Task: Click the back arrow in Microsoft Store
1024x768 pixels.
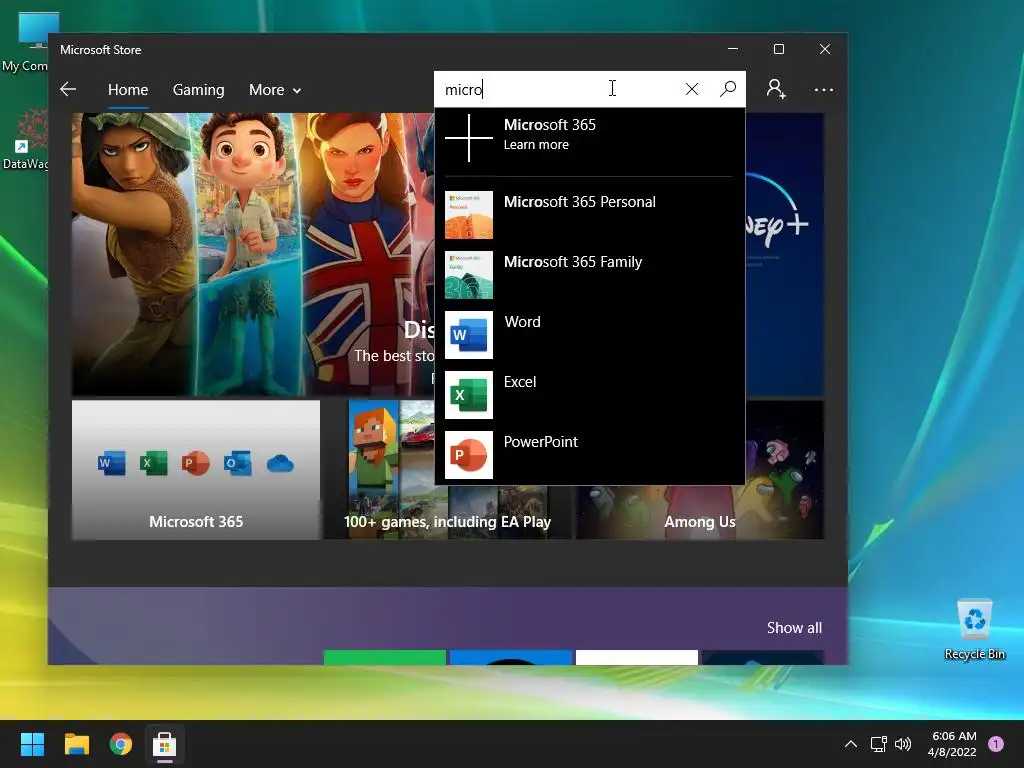Action: pos(68,89)
